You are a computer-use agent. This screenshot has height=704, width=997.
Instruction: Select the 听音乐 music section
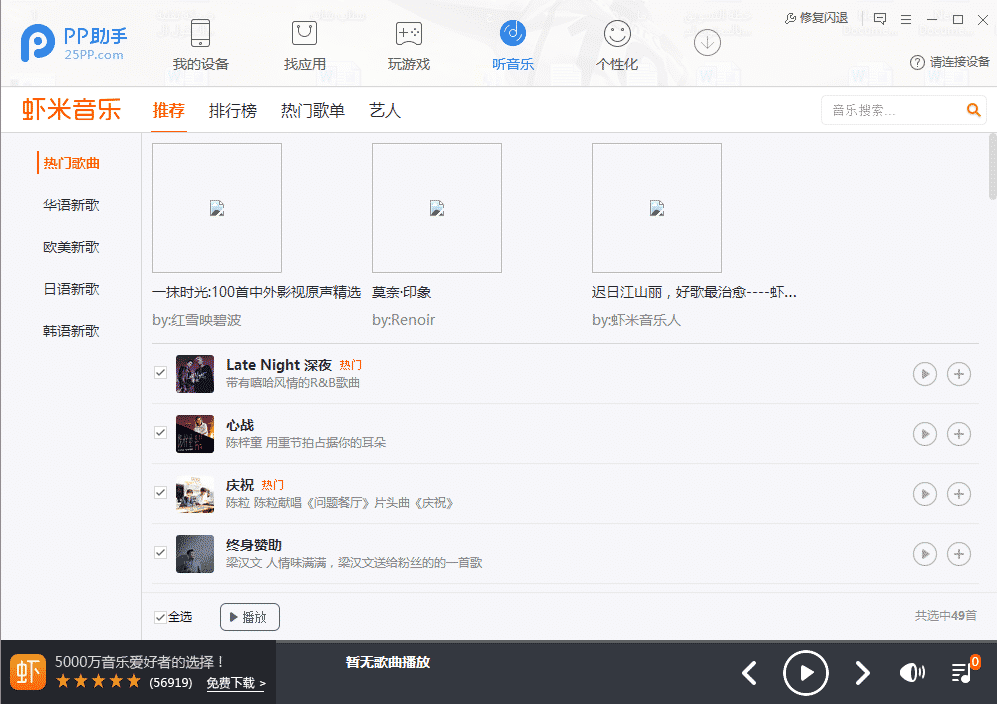coord(512,45)
